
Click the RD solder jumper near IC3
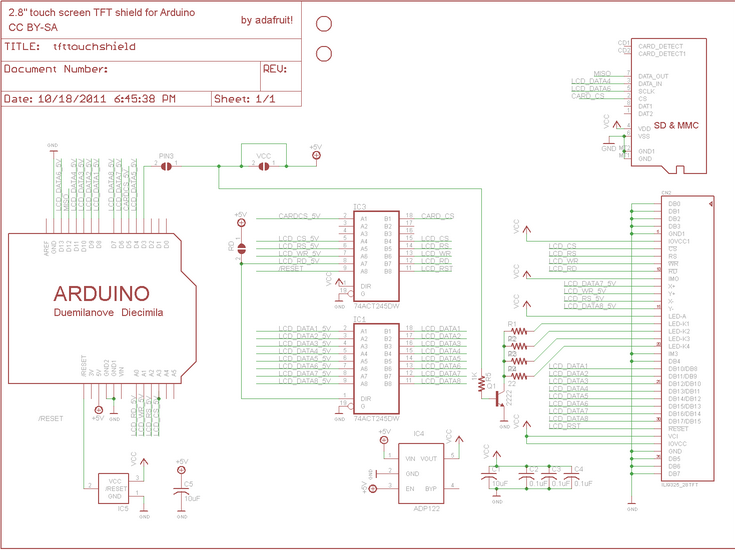point(241,248)
